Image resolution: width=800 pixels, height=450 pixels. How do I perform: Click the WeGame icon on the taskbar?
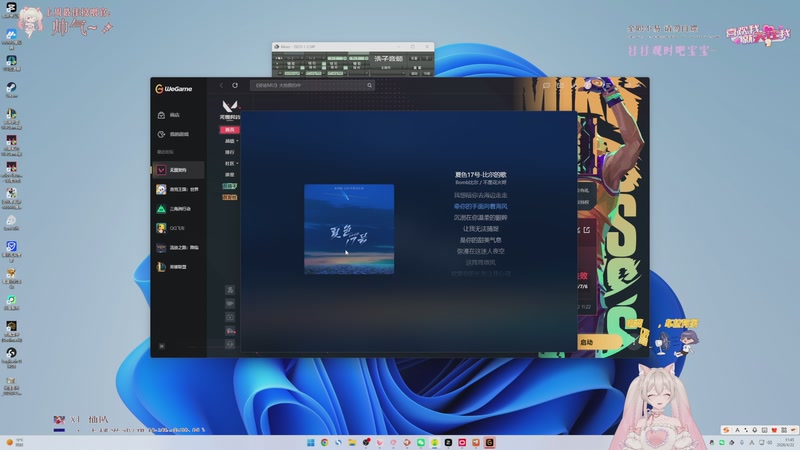tap(489, 442)
